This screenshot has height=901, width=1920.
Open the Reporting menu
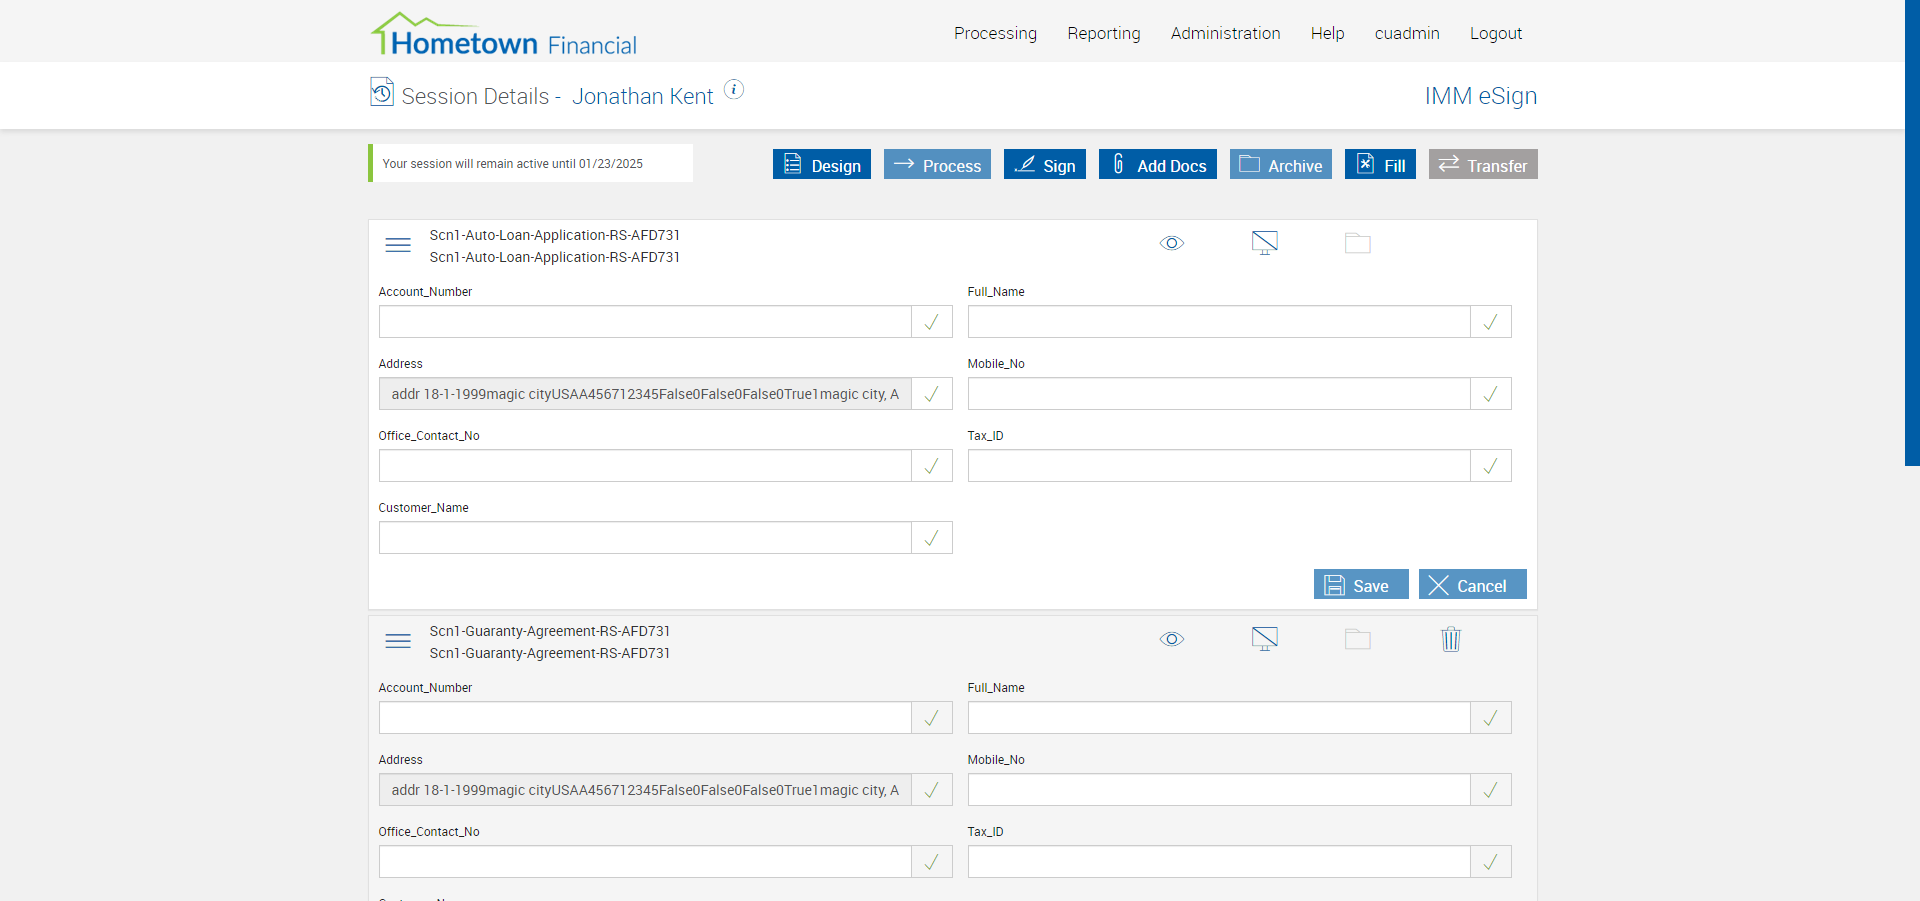[x=1104, y=33]
